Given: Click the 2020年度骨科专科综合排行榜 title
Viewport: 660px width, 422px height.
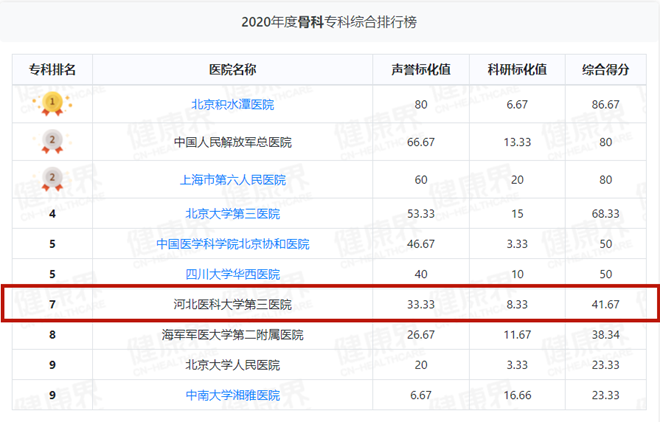Looking at the screenshot, I should tap(329, 22).
